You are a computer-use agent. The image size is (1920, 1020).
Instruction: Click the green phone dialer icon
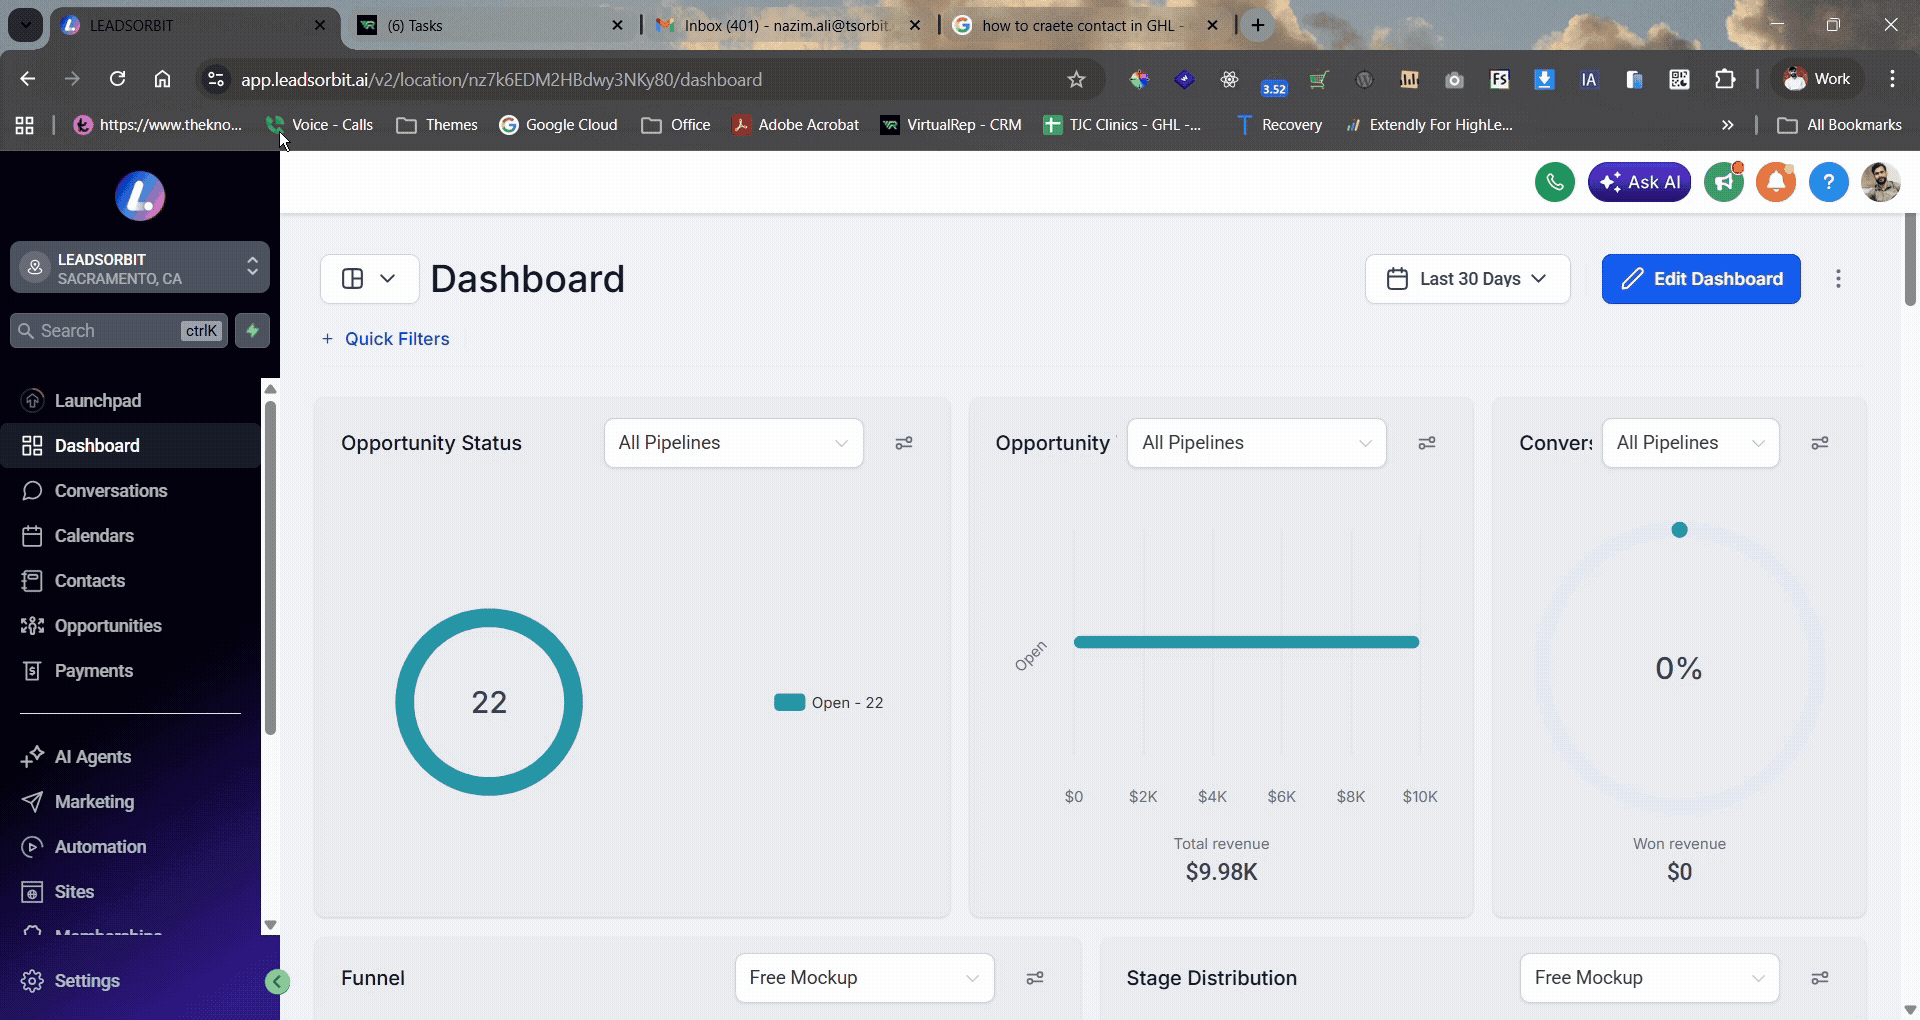1554,182
